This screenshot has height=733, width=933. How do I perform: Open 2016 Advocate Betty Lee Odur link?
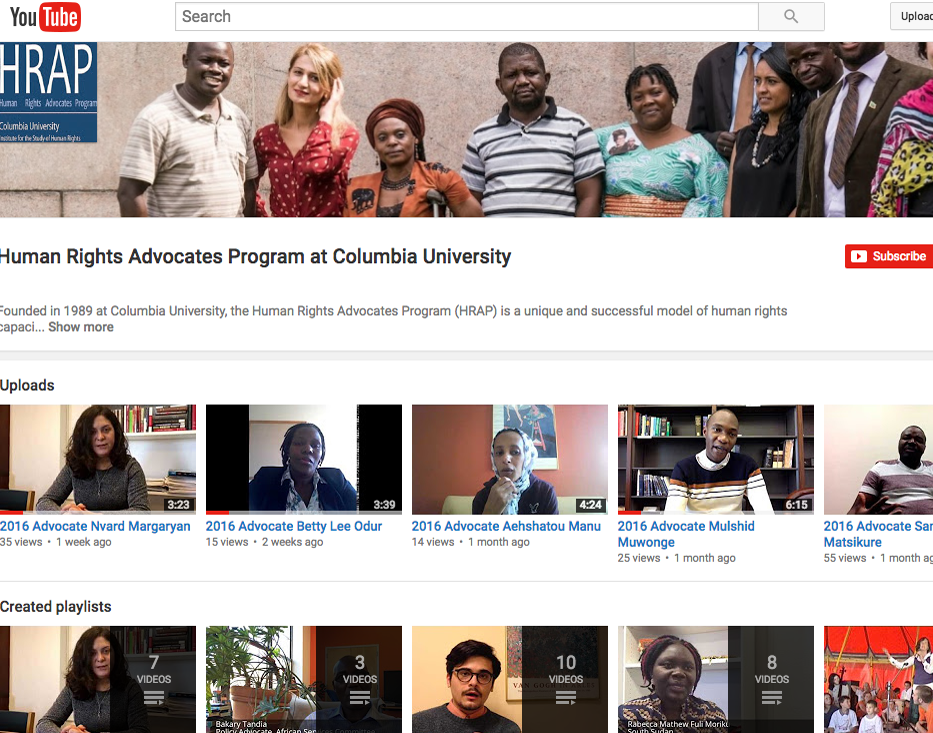[294, 526]
